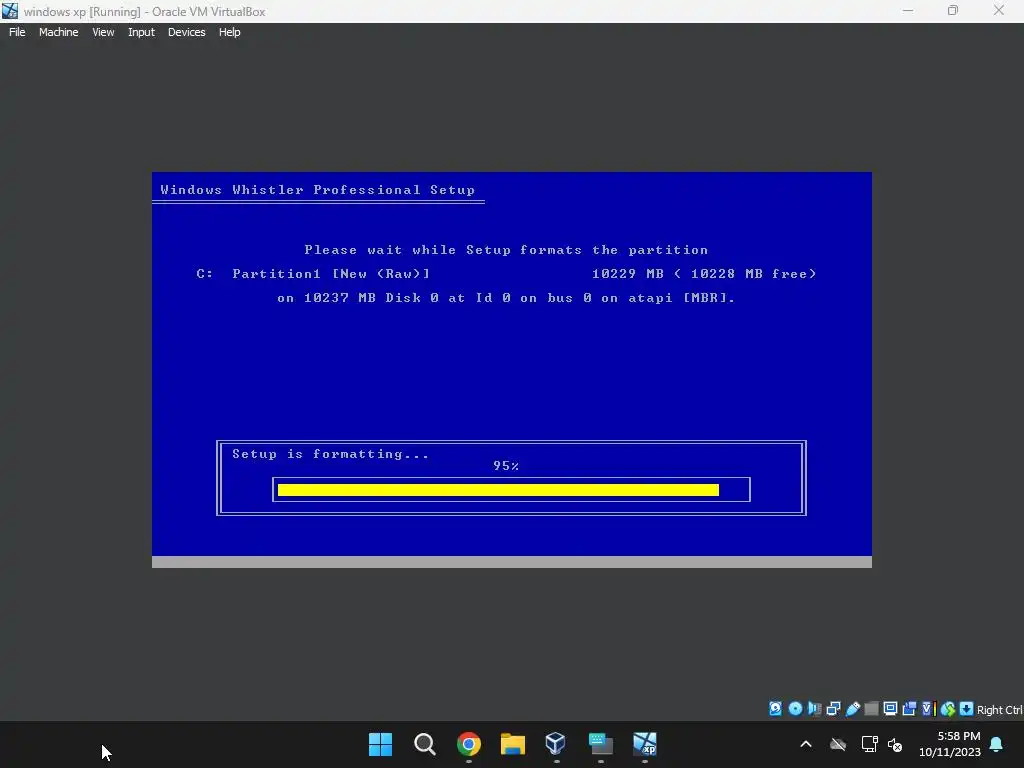The image size is (1024, 768).
Task: Click the 'on 10237 MB Disk 0' line
Action: (x=506, y=298)
